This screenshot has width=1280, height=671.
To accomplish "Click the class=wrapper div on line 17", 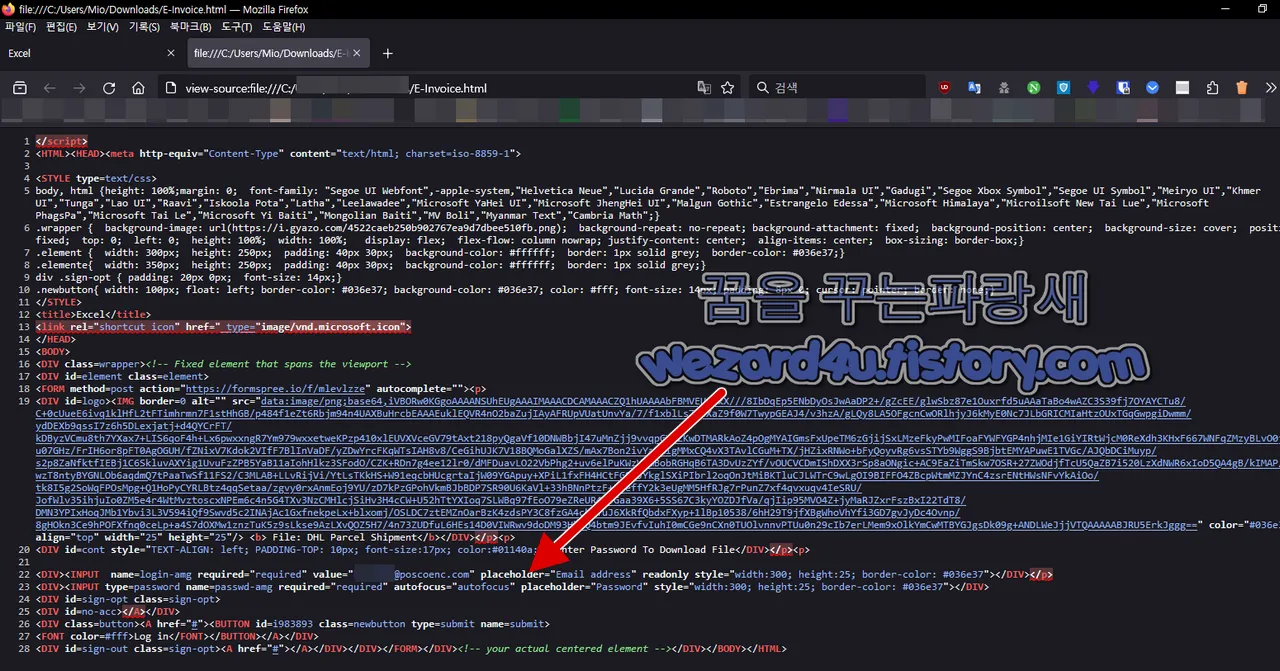I will tap(91, 364).
